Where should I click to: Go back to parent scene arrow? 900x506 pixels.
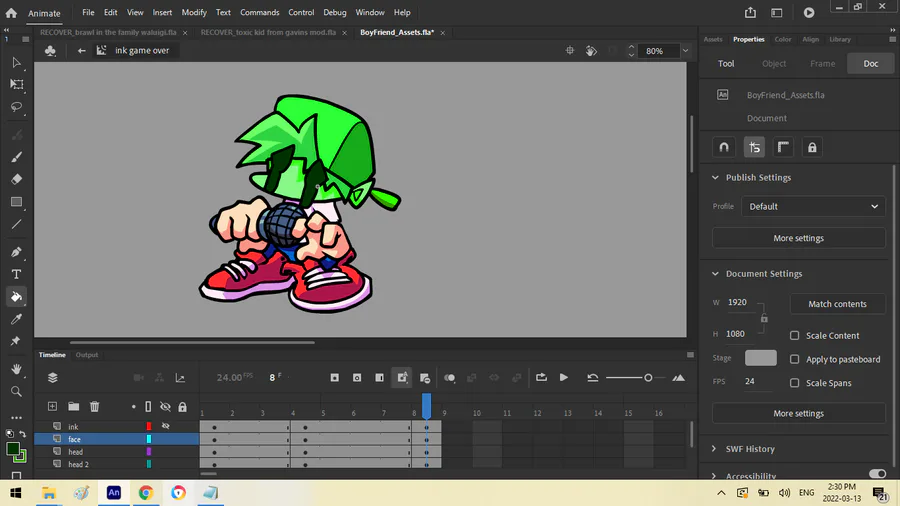click(x=82, y=50)
